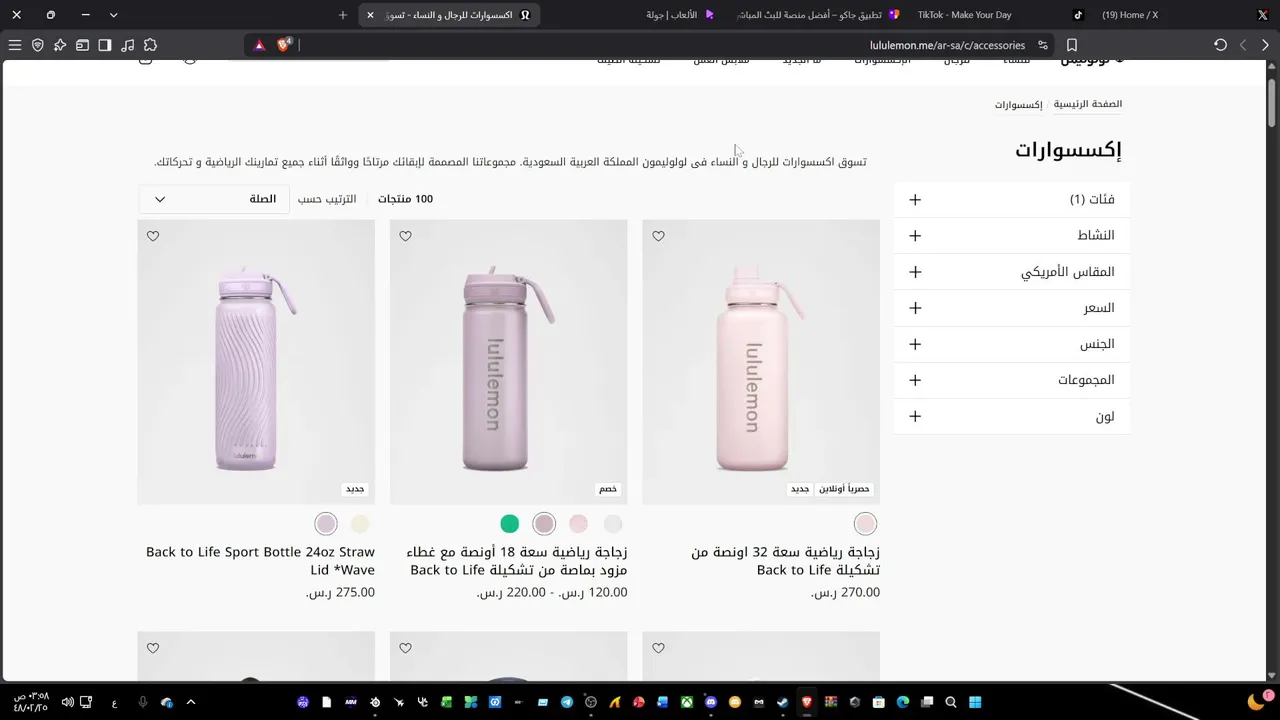The image size is (1280, 720).
Task: Open the Xbox app from the taskbar
Action: [x=687, y=702]
